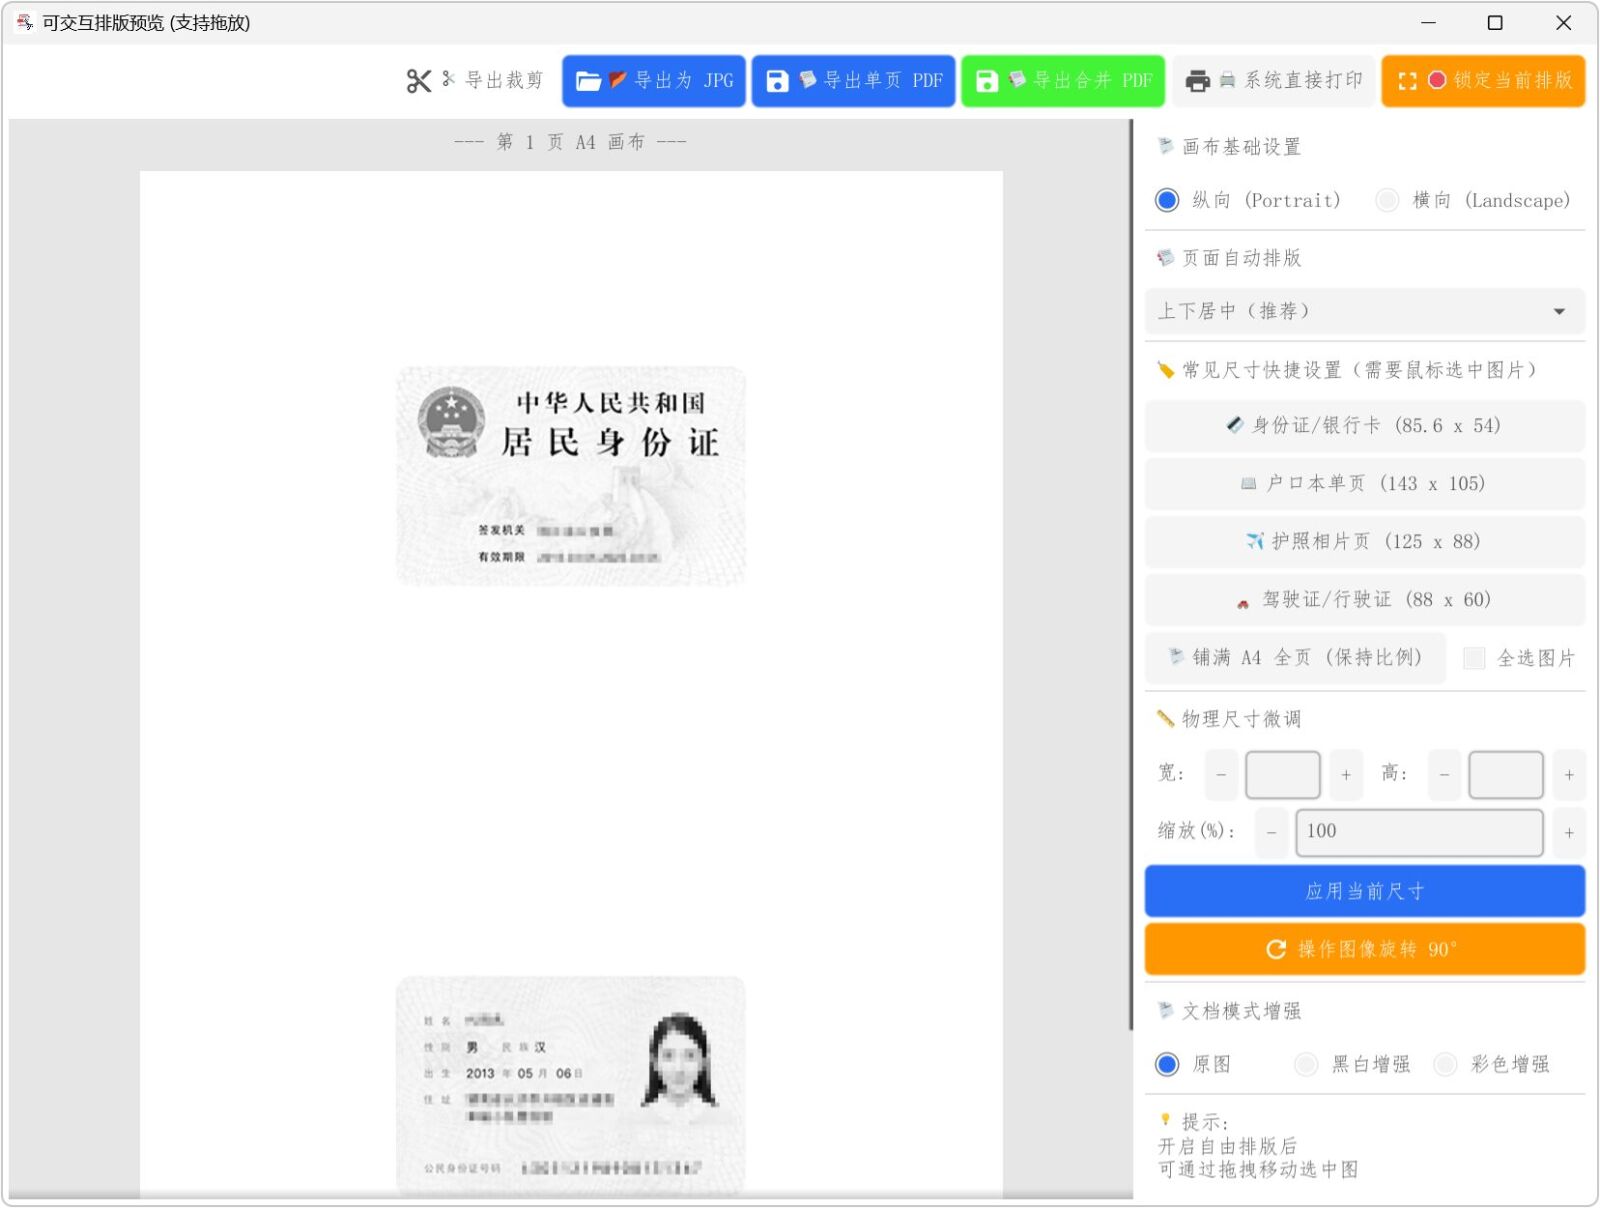The width and height of the screenshot is (1600, 1208).
Task: Increase the 缩放(%) value with the plus button
Action: click(x=1569, y=833)
